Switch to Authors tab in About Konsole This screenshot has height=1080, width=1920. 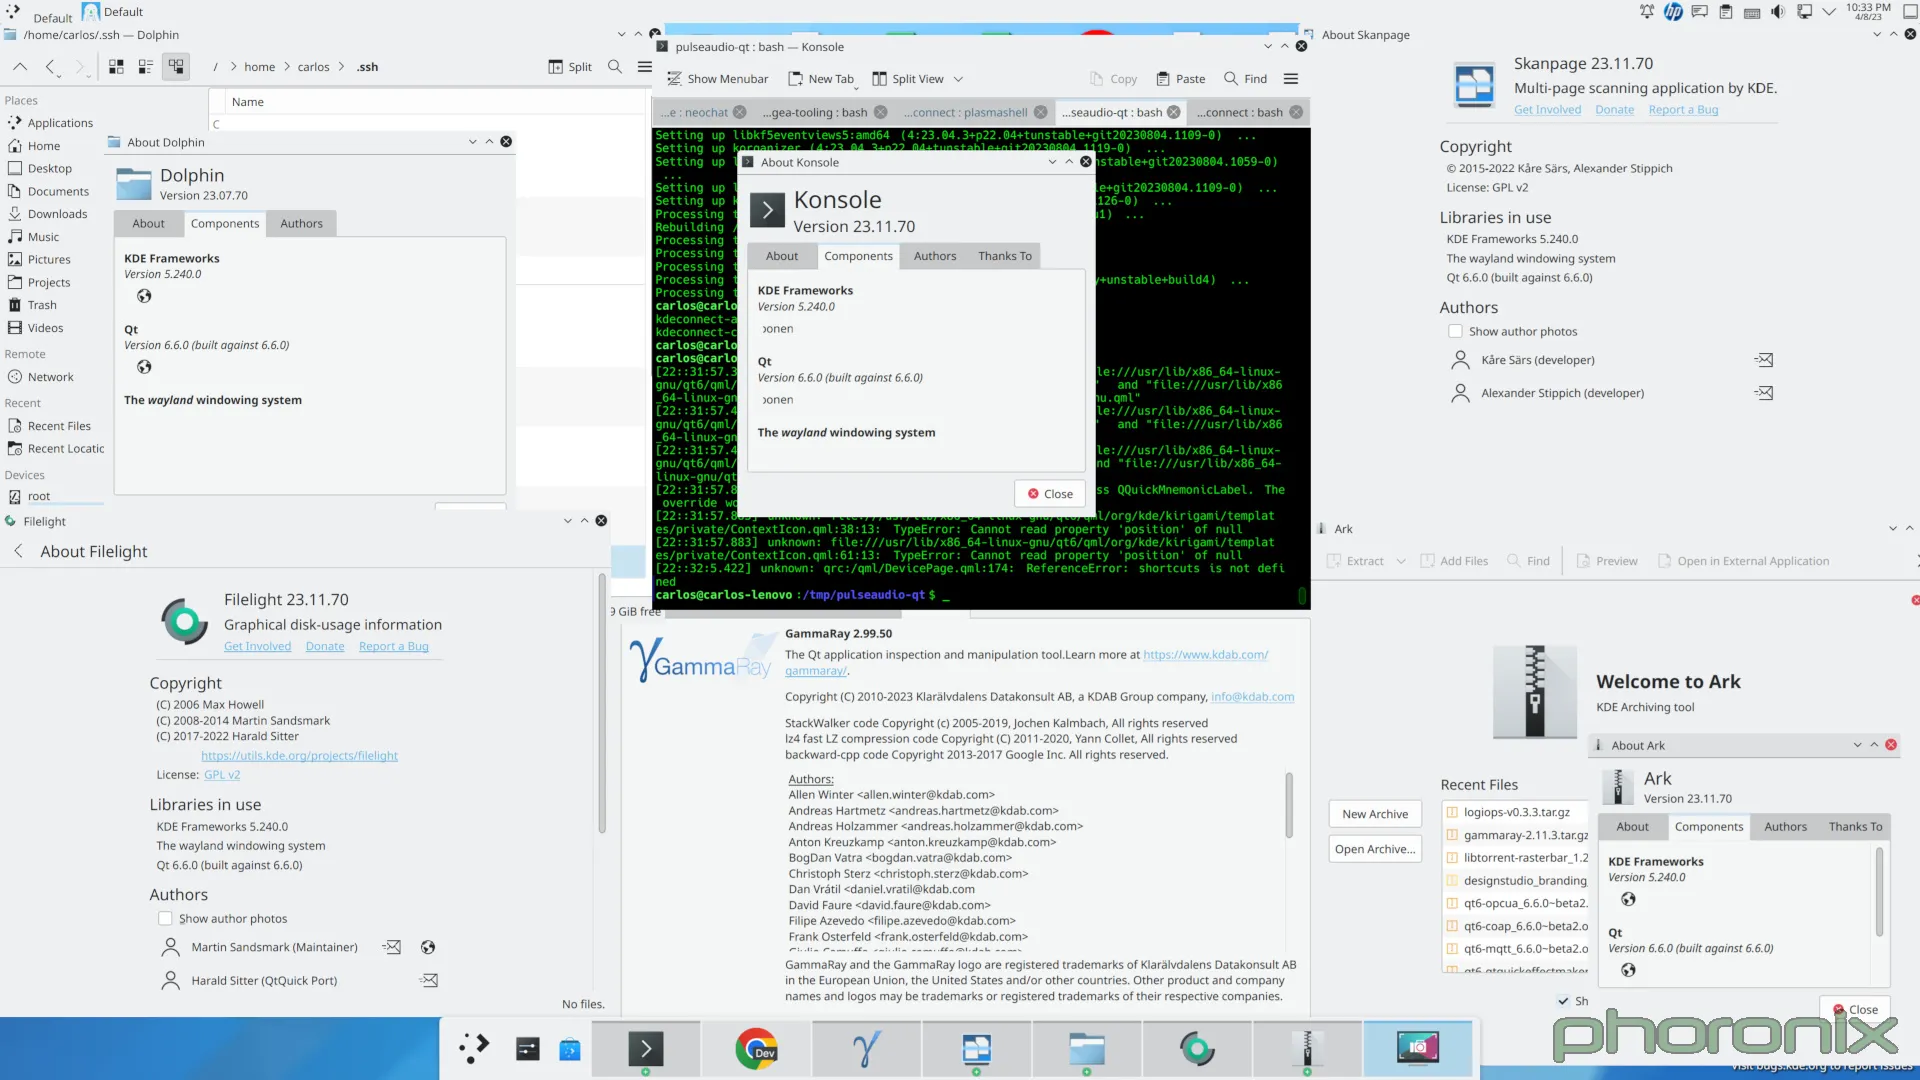[934, 256]
